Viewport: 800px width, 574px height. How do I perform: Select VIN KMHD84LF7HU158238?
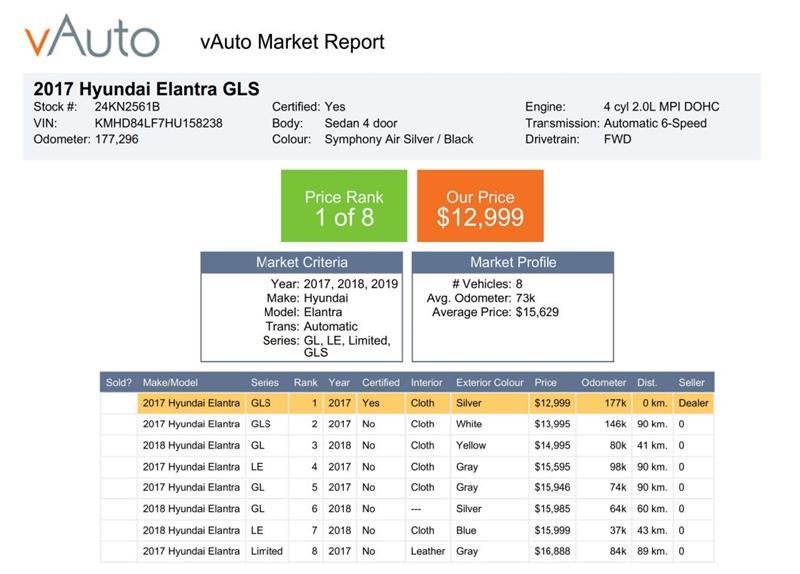[159, 123]
